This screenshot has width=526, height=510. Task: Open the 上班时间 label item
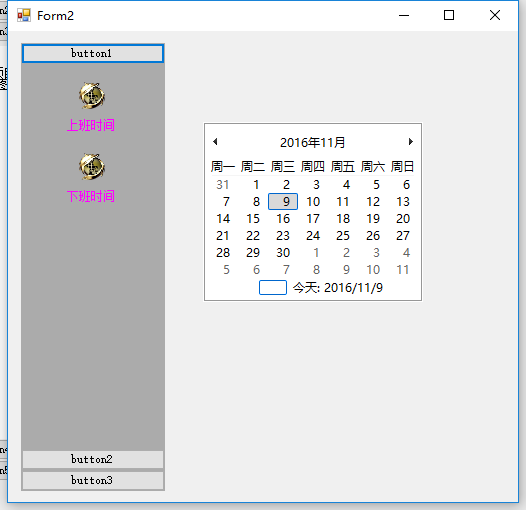(91, 125)
